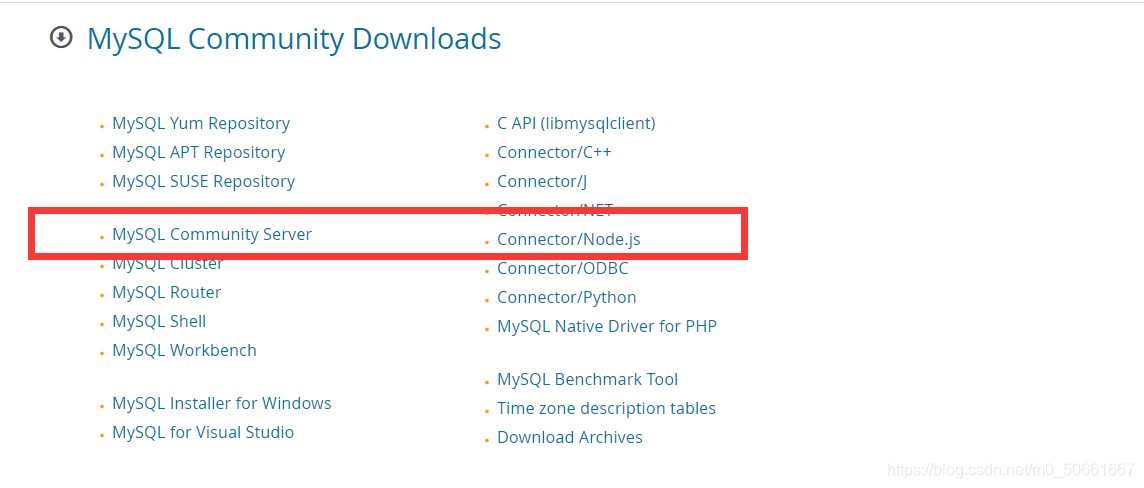This screenshot has width=1144, height=488.
Task: Go to MySQL Workbench downloads
Action: [185, 350]
